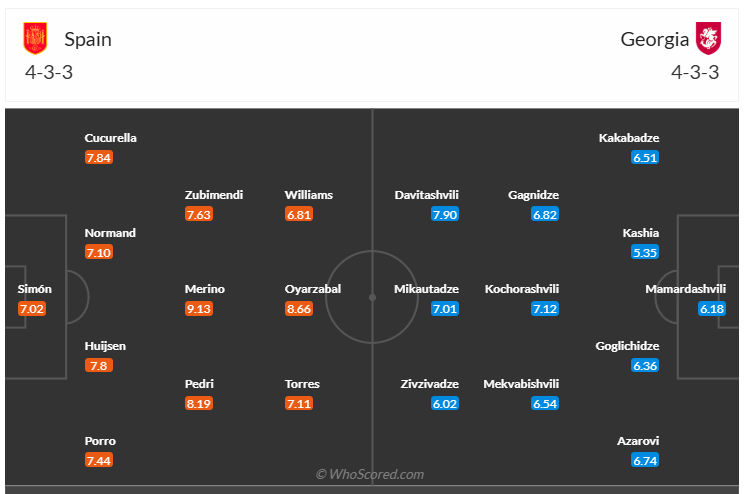Click player Williams on the pitch

[309, 195]
